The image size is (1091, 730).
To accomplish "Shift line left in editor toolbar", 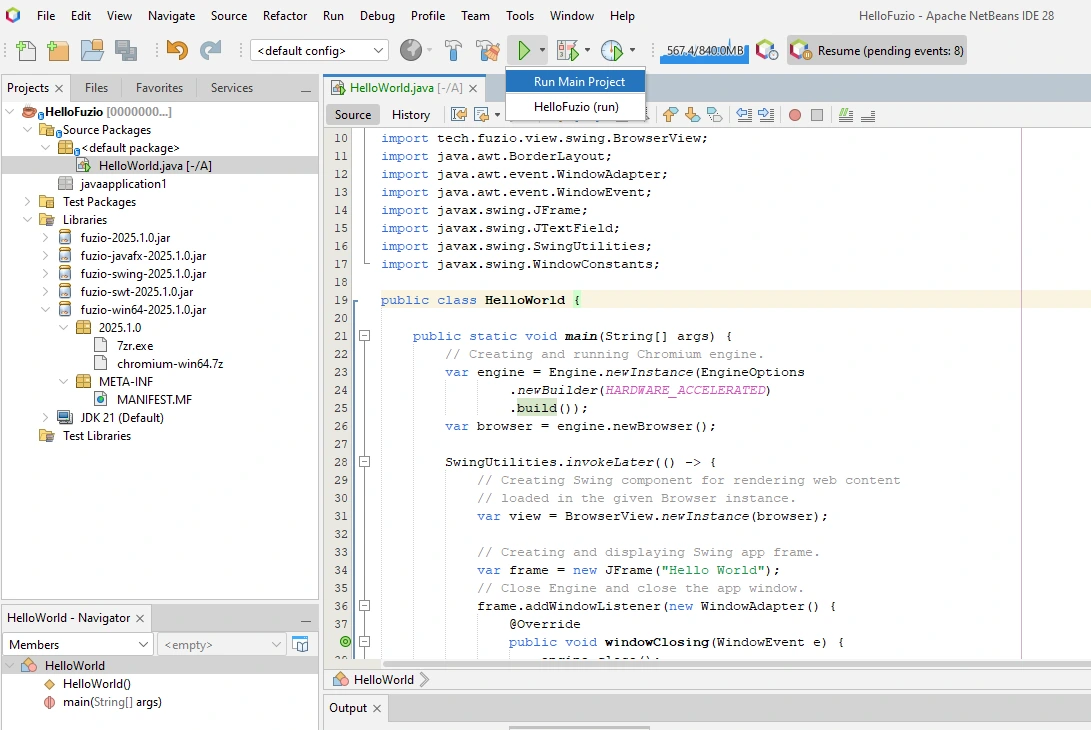I will pyautogui.click(x=744, y=115).
